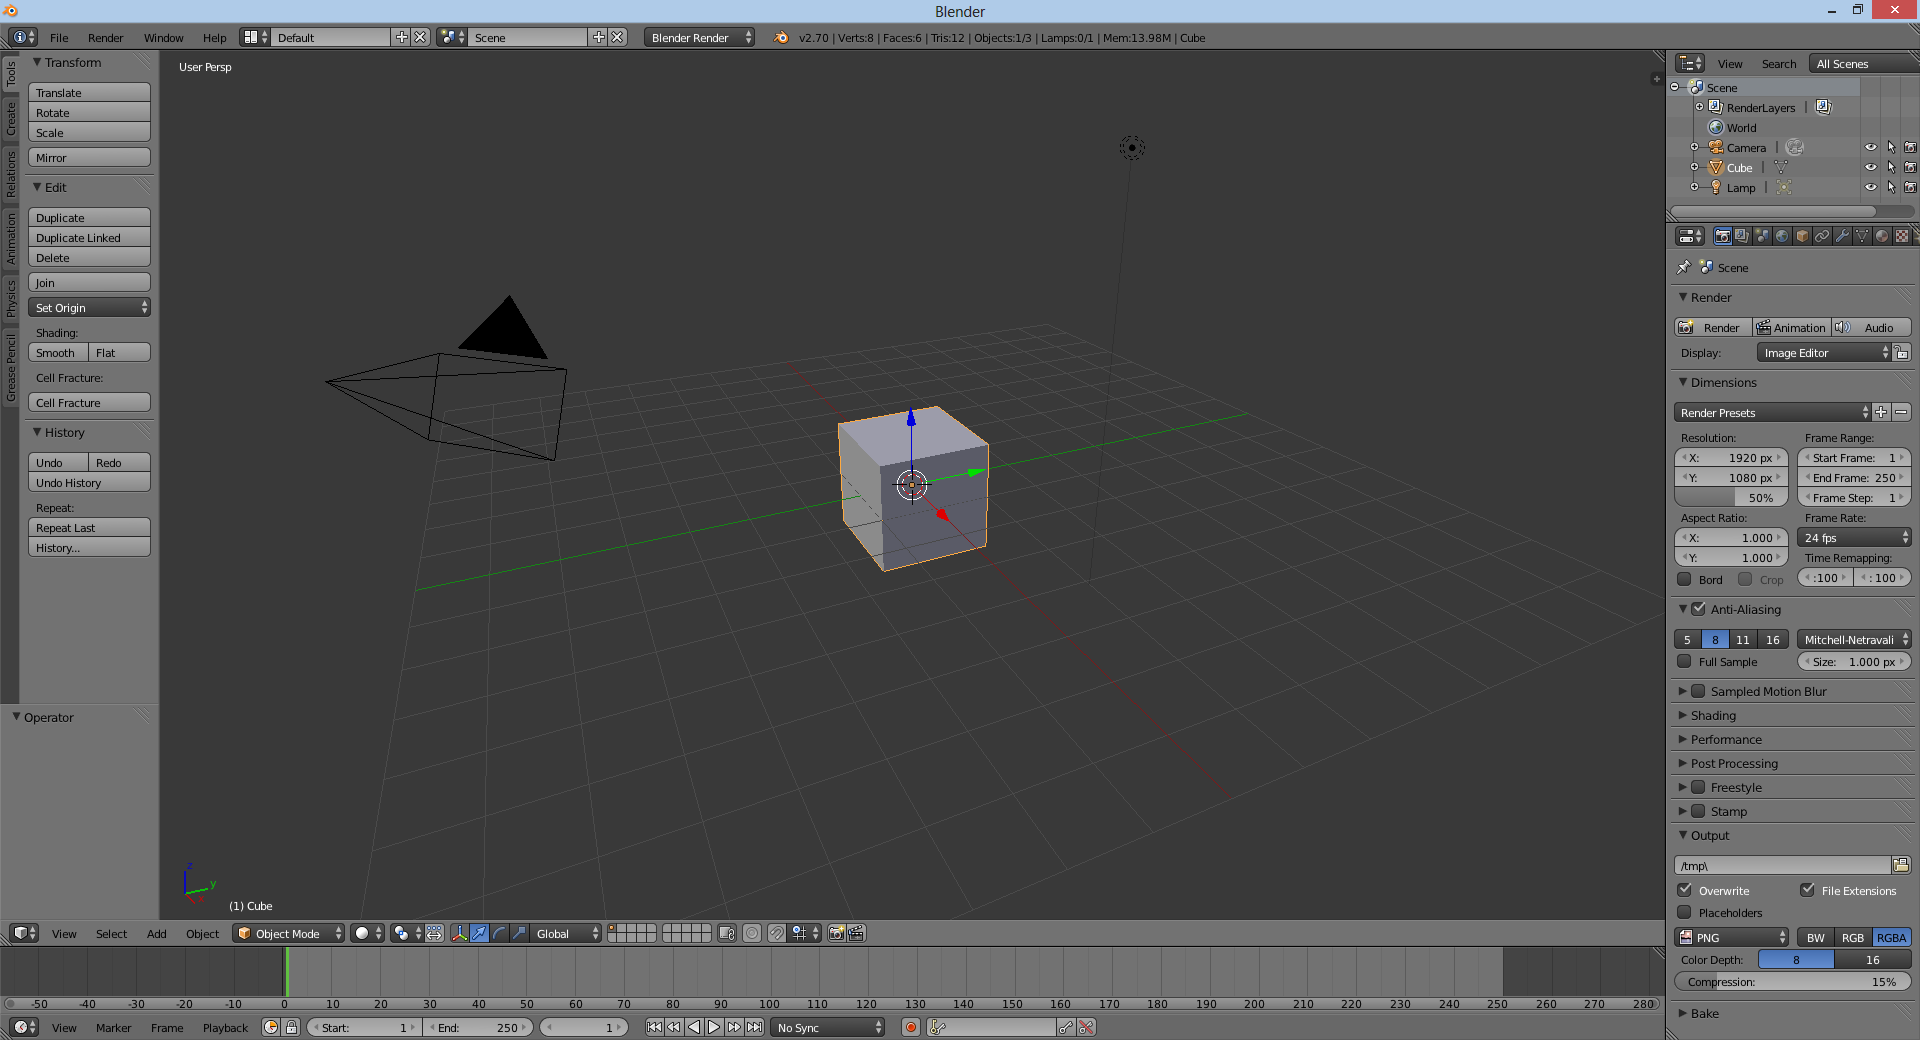This screenshot has height=1040, width=1920.
Task: Open the Object Mode dropdown
Action: [288, 934]
